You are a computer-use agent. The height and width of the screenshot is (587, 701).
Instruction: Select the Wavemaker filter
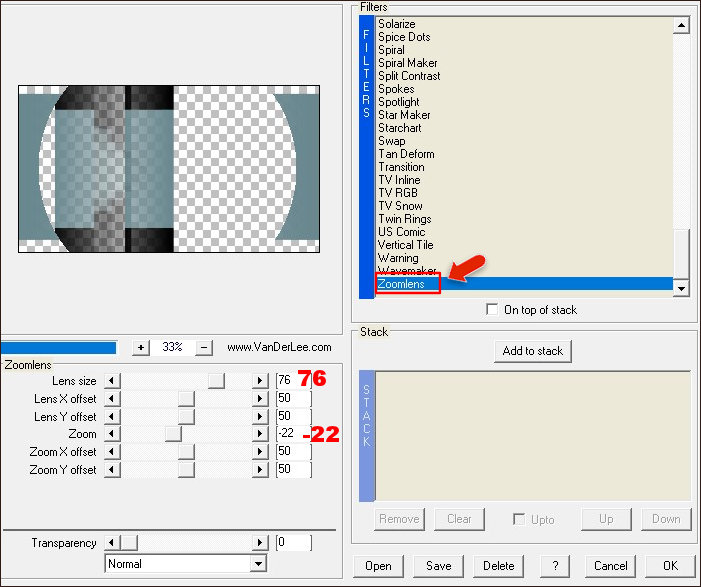point(407,271)
